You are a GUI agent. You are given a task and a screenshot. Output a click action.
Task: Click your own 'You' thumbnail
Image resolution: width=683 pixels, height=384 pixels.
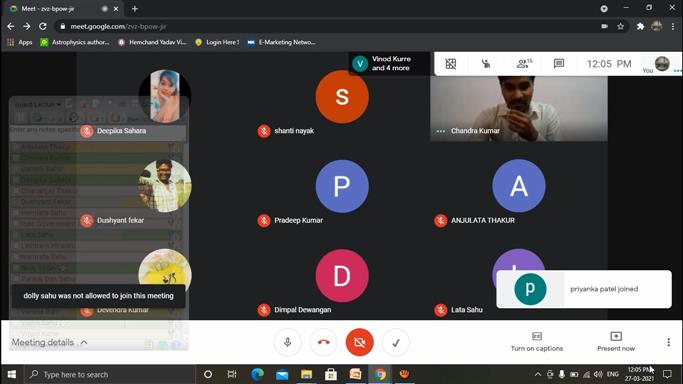coord(662,64)
